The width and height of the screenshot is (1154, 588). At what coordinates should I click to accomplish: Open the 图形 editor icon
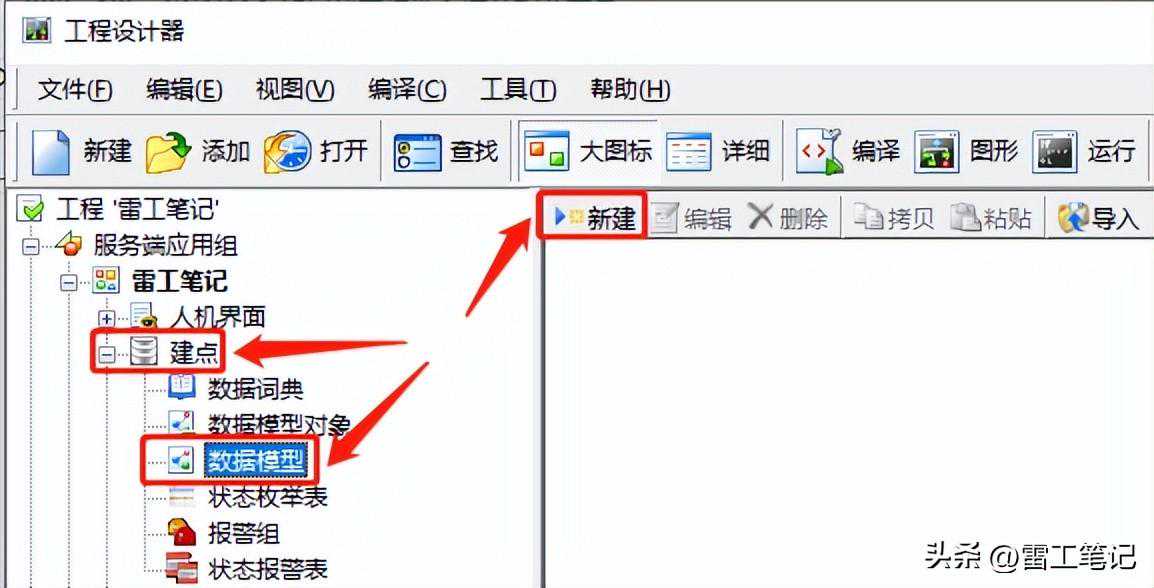(936, 152)
